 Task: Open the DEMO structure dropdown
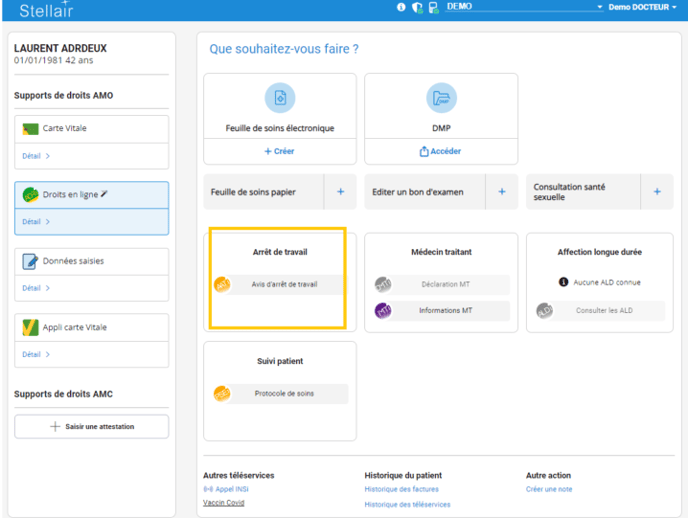pyautogui.click(x=524, y=7)
